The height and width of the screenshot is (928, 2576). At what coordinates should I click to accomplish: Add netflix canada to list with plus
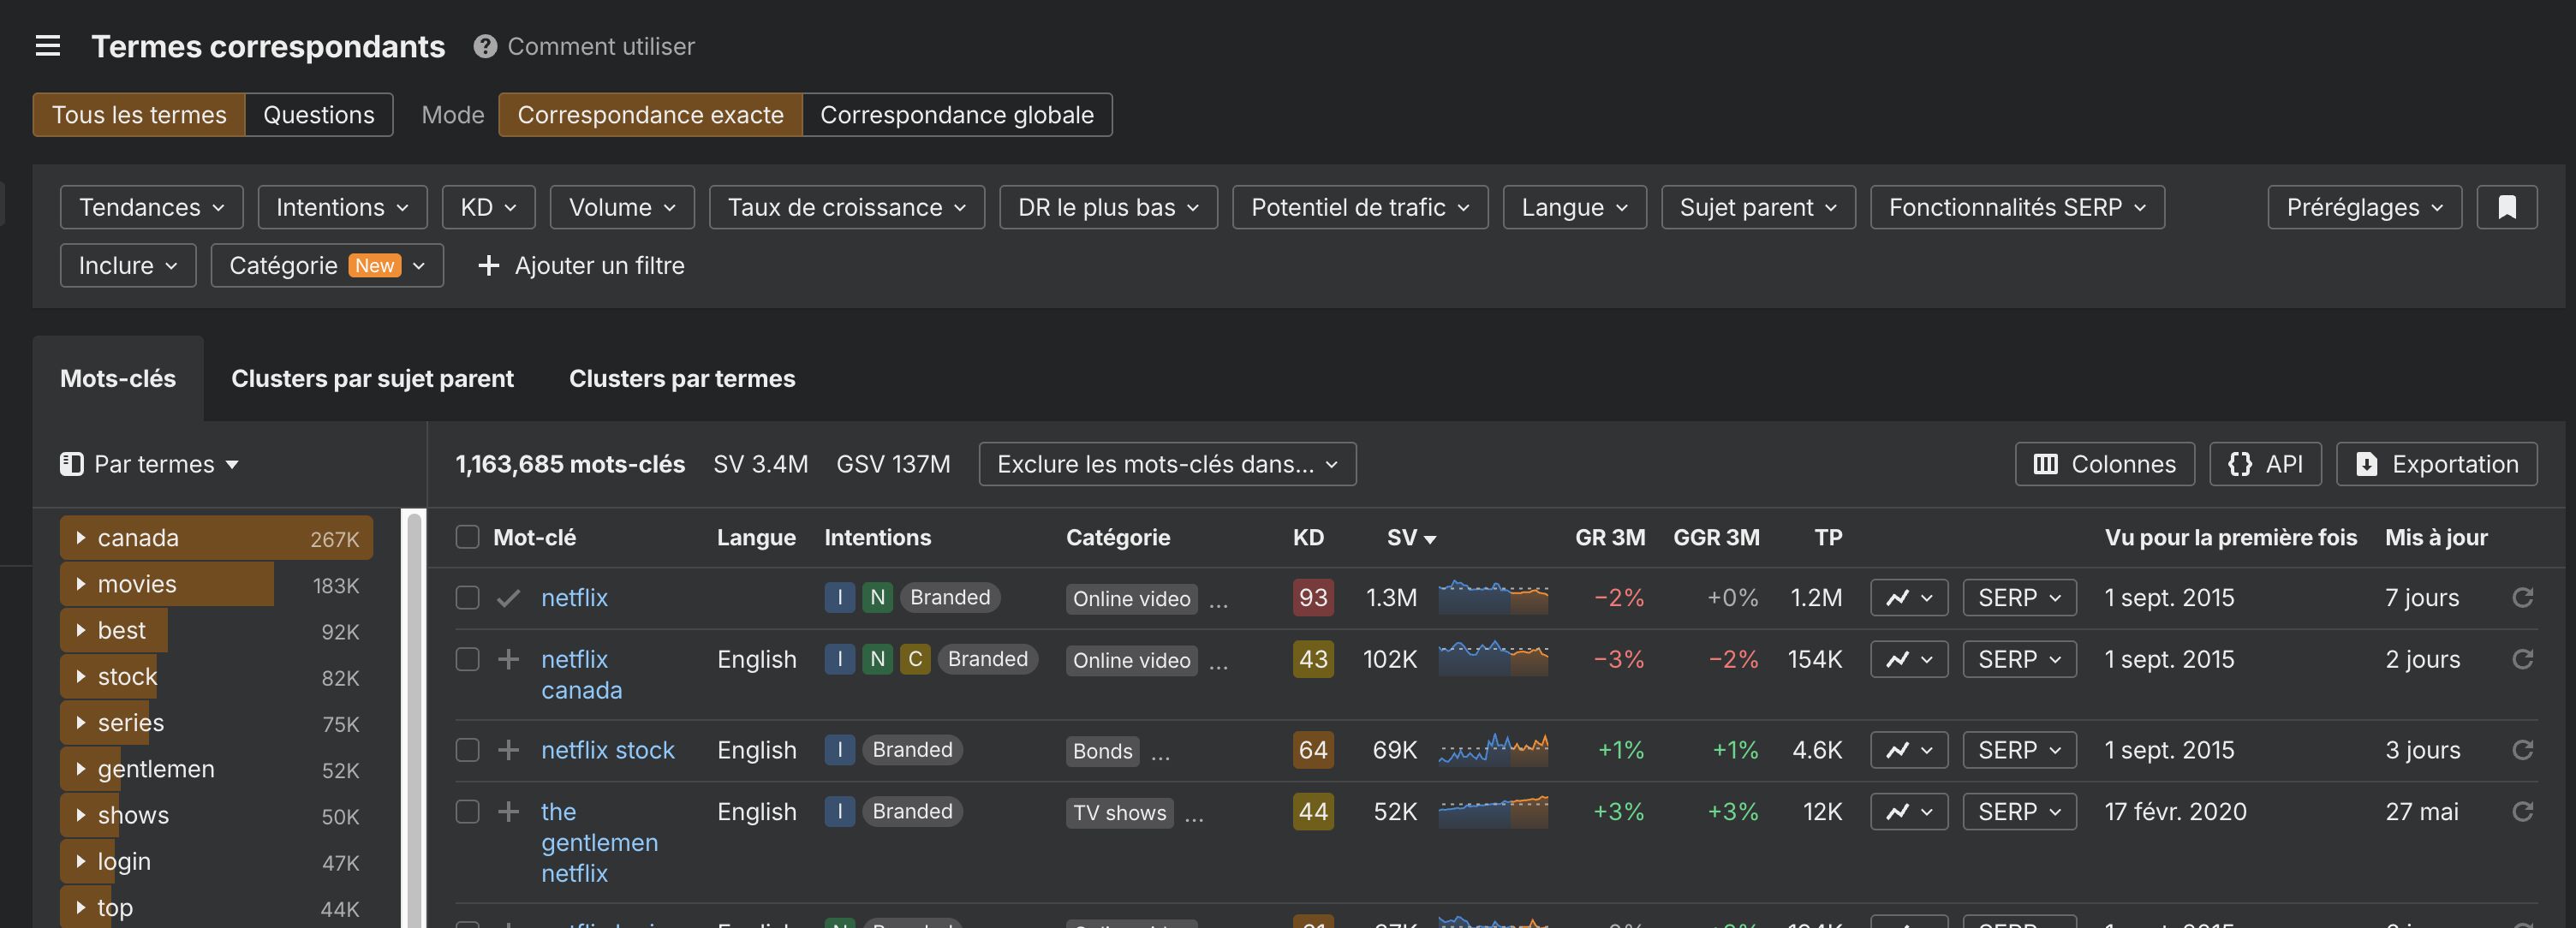tap(508, 659)
